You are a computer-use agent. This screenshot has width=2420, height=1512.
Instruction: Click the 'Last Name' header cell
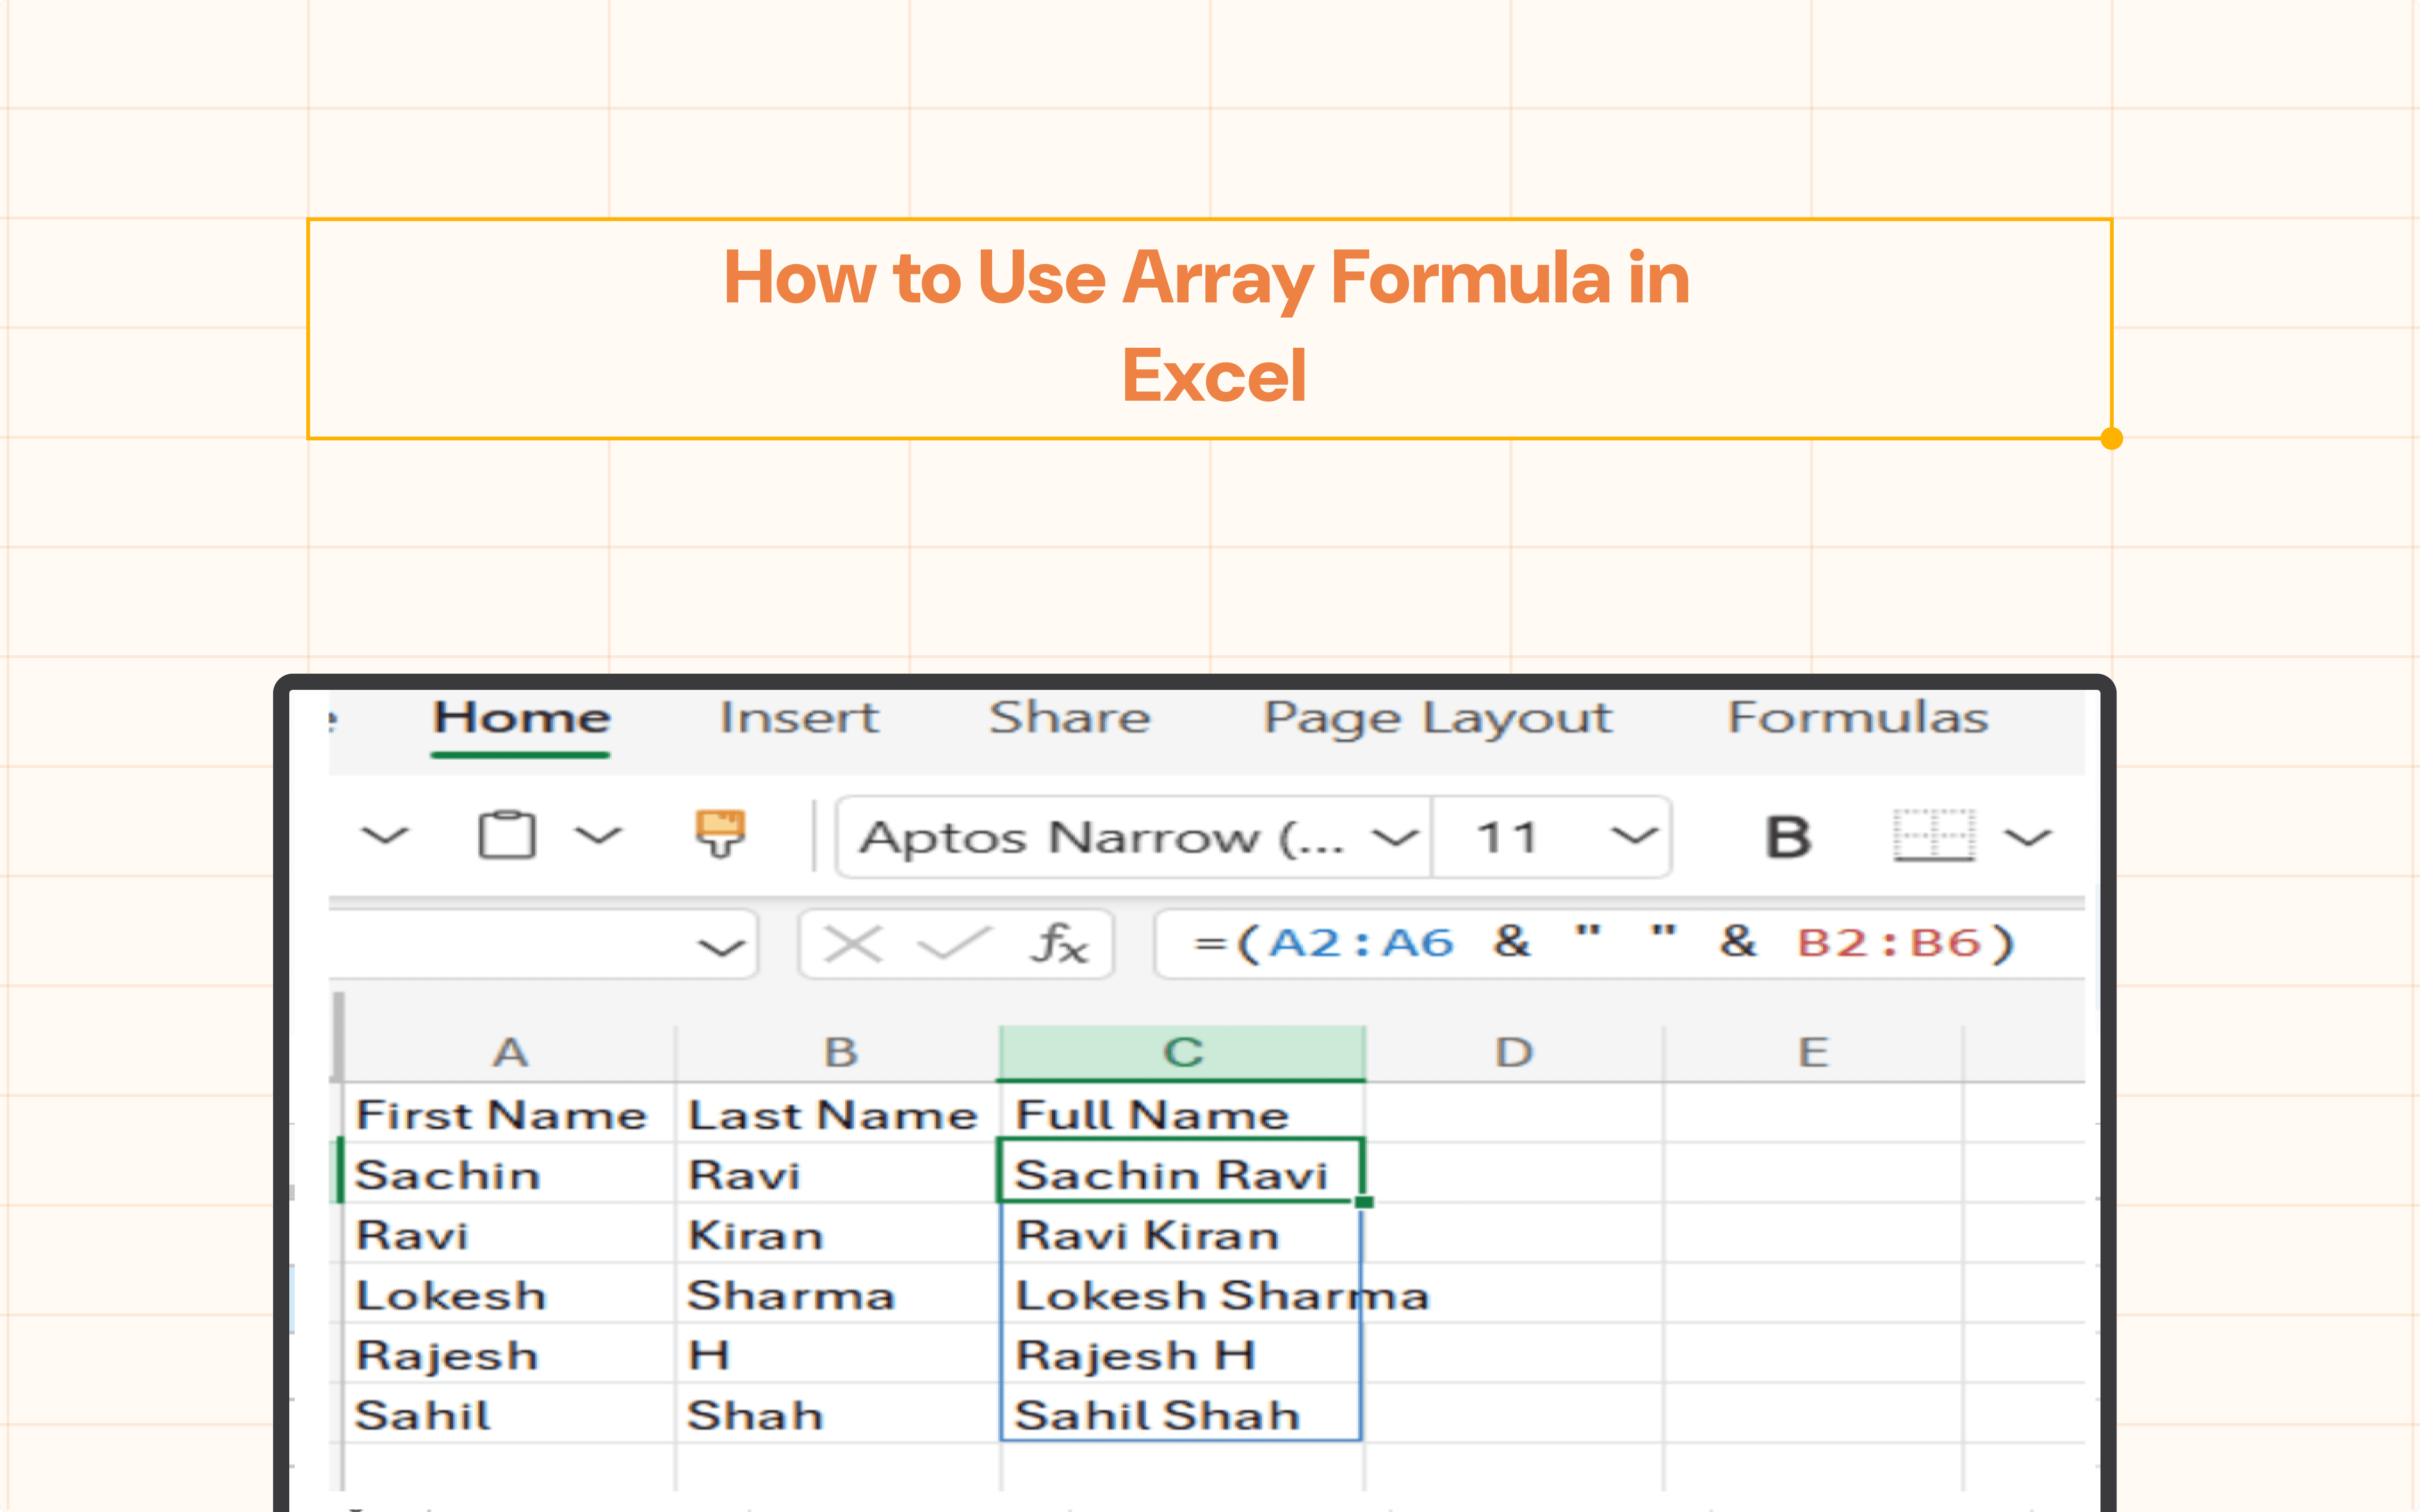[838, 1113]
